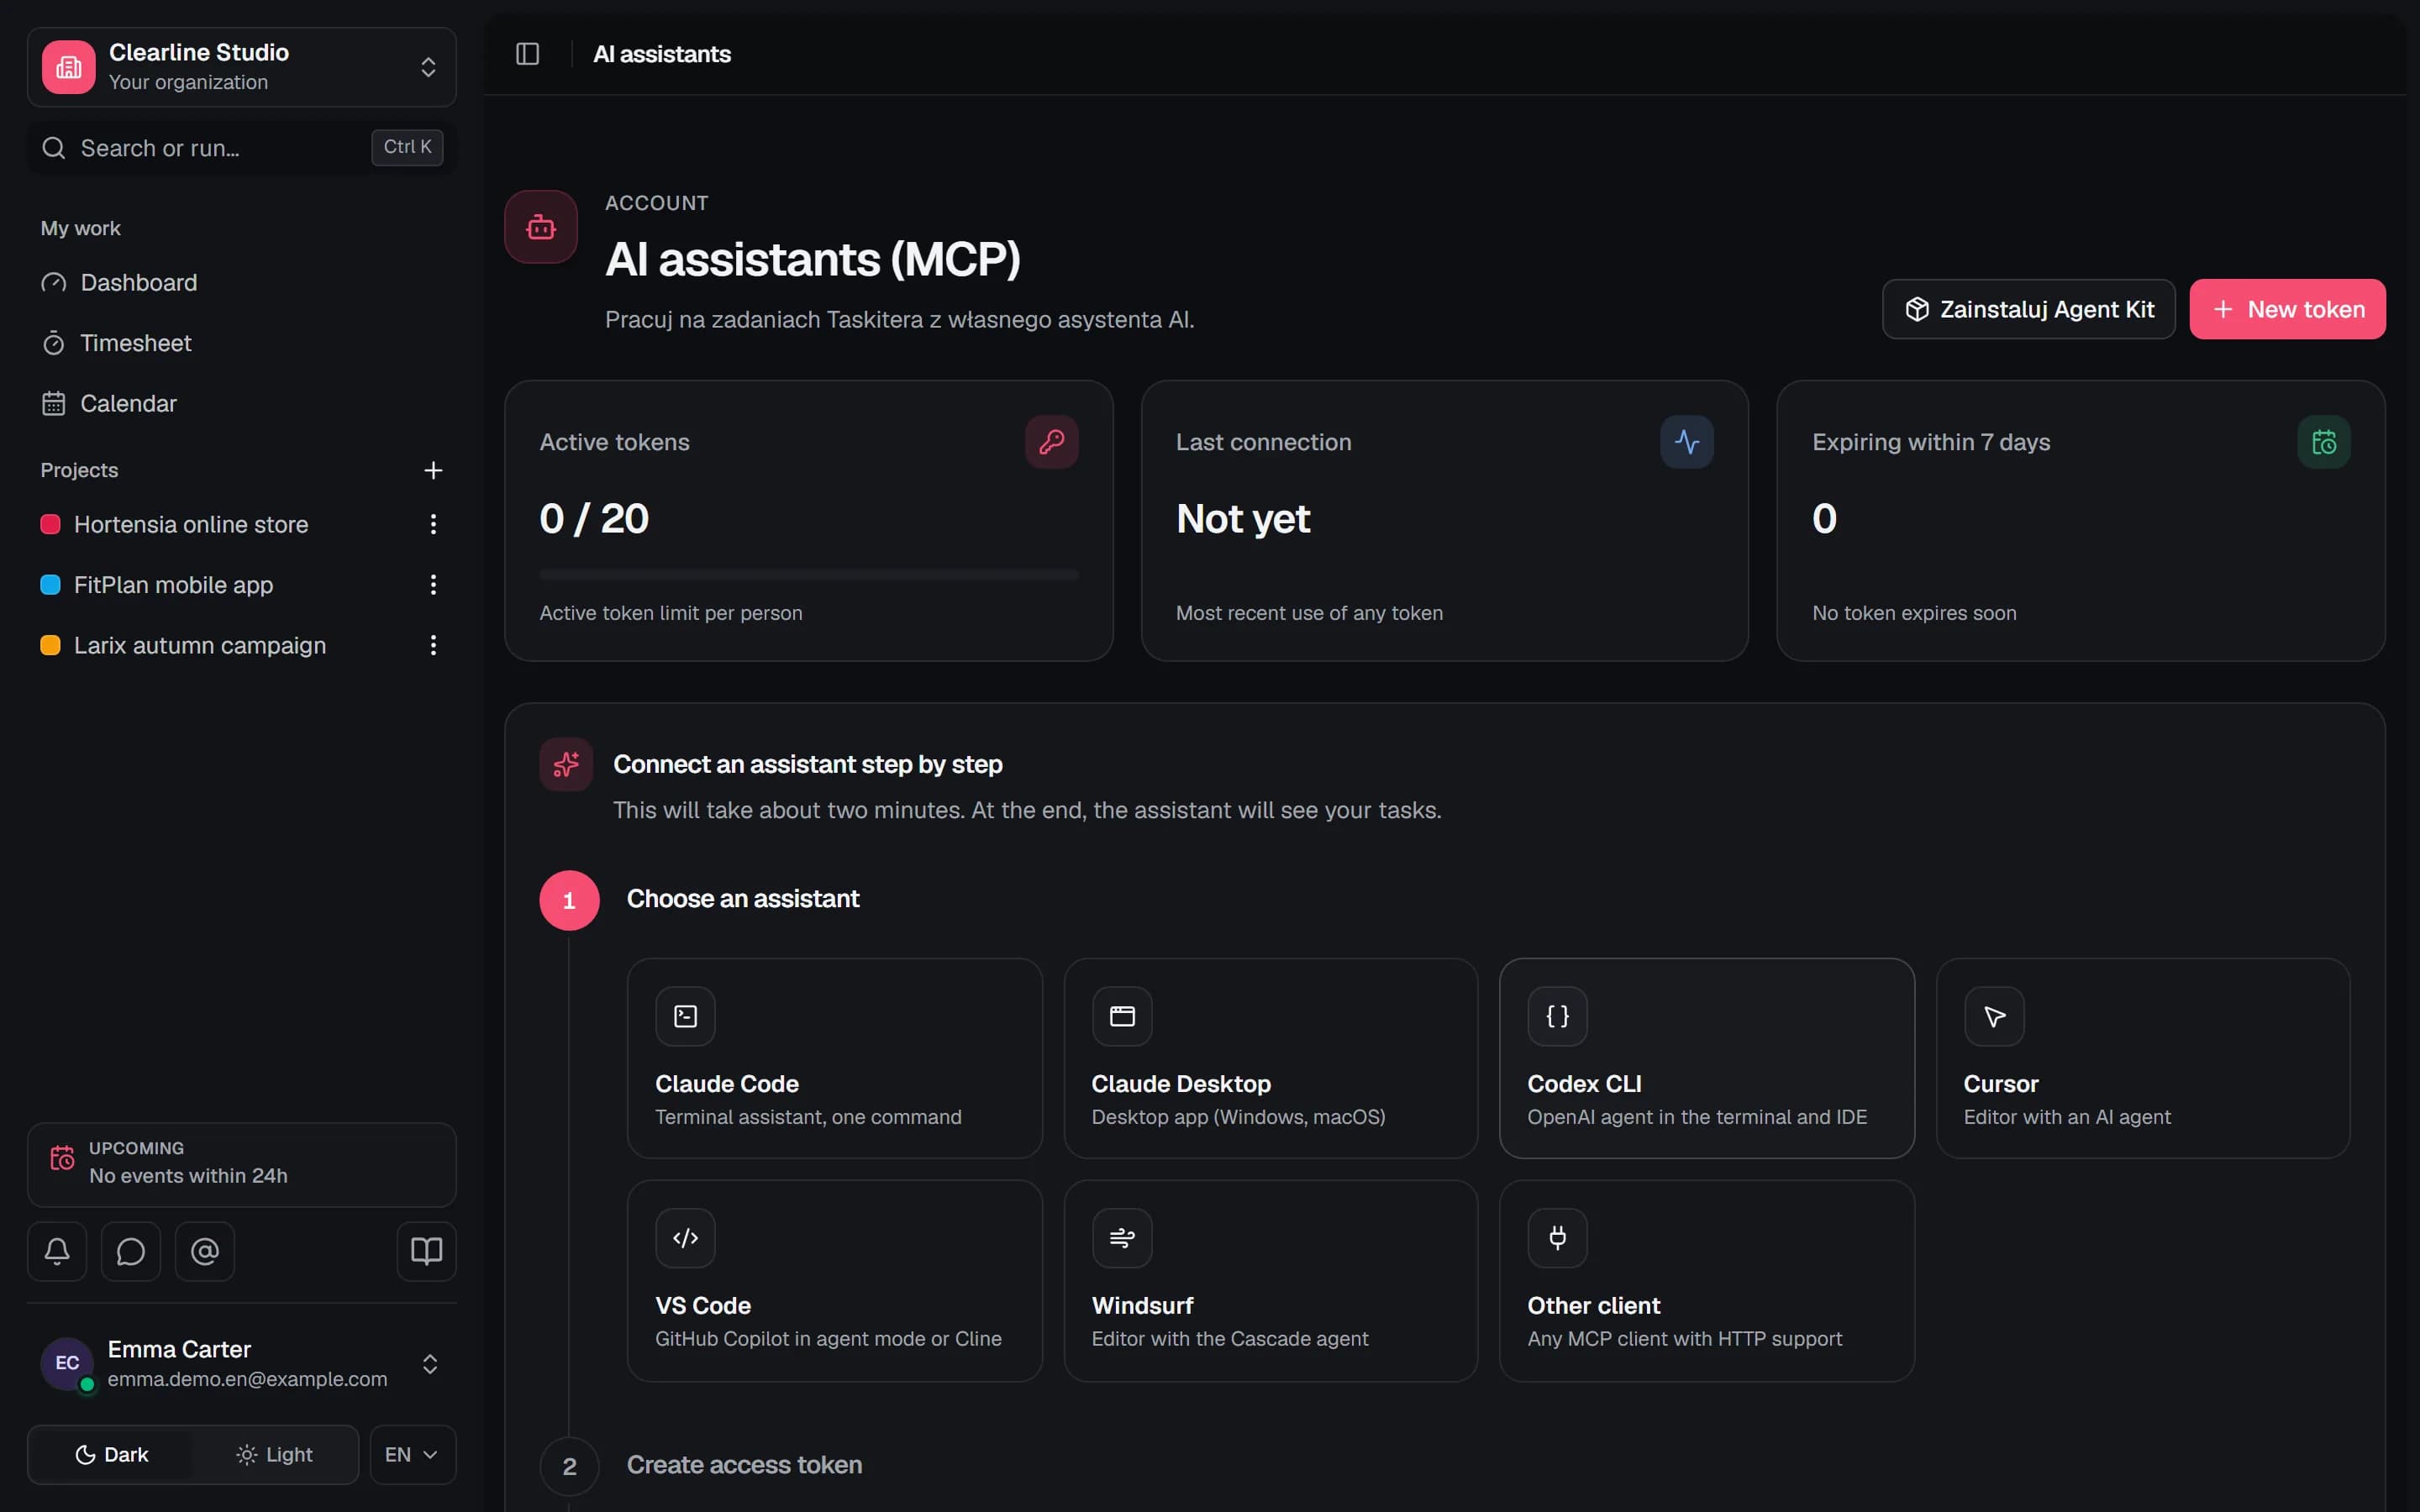The width and height of the screenshot is (2420, 1512).
Task: Choose Cursor as the assistant
Action: point(2143,1058)
